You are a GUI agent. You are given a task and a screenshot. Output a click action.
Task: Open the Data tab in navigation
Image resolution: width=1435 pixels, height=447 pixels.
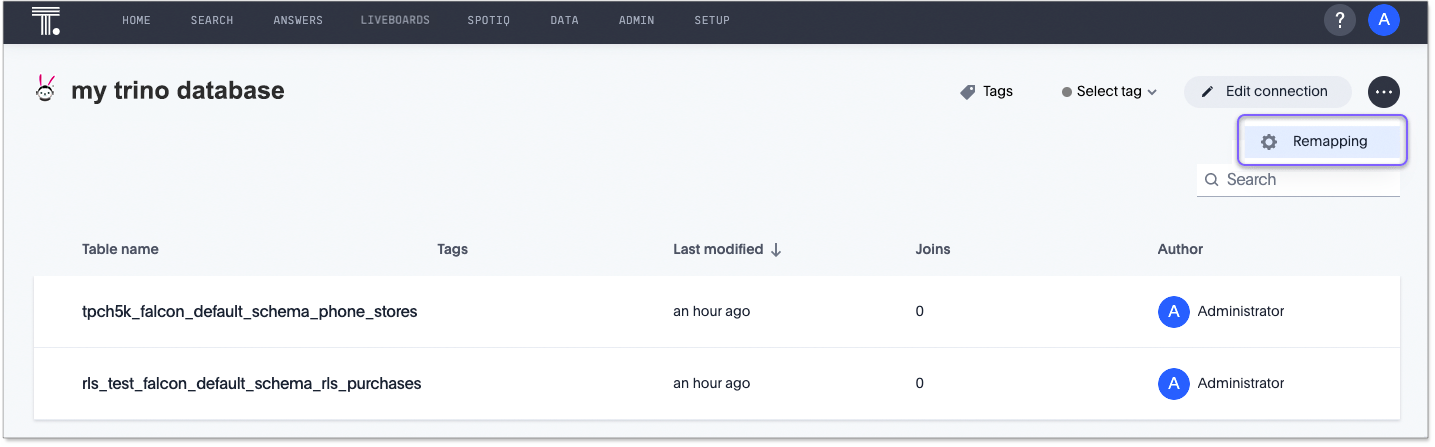pos(564,21)
